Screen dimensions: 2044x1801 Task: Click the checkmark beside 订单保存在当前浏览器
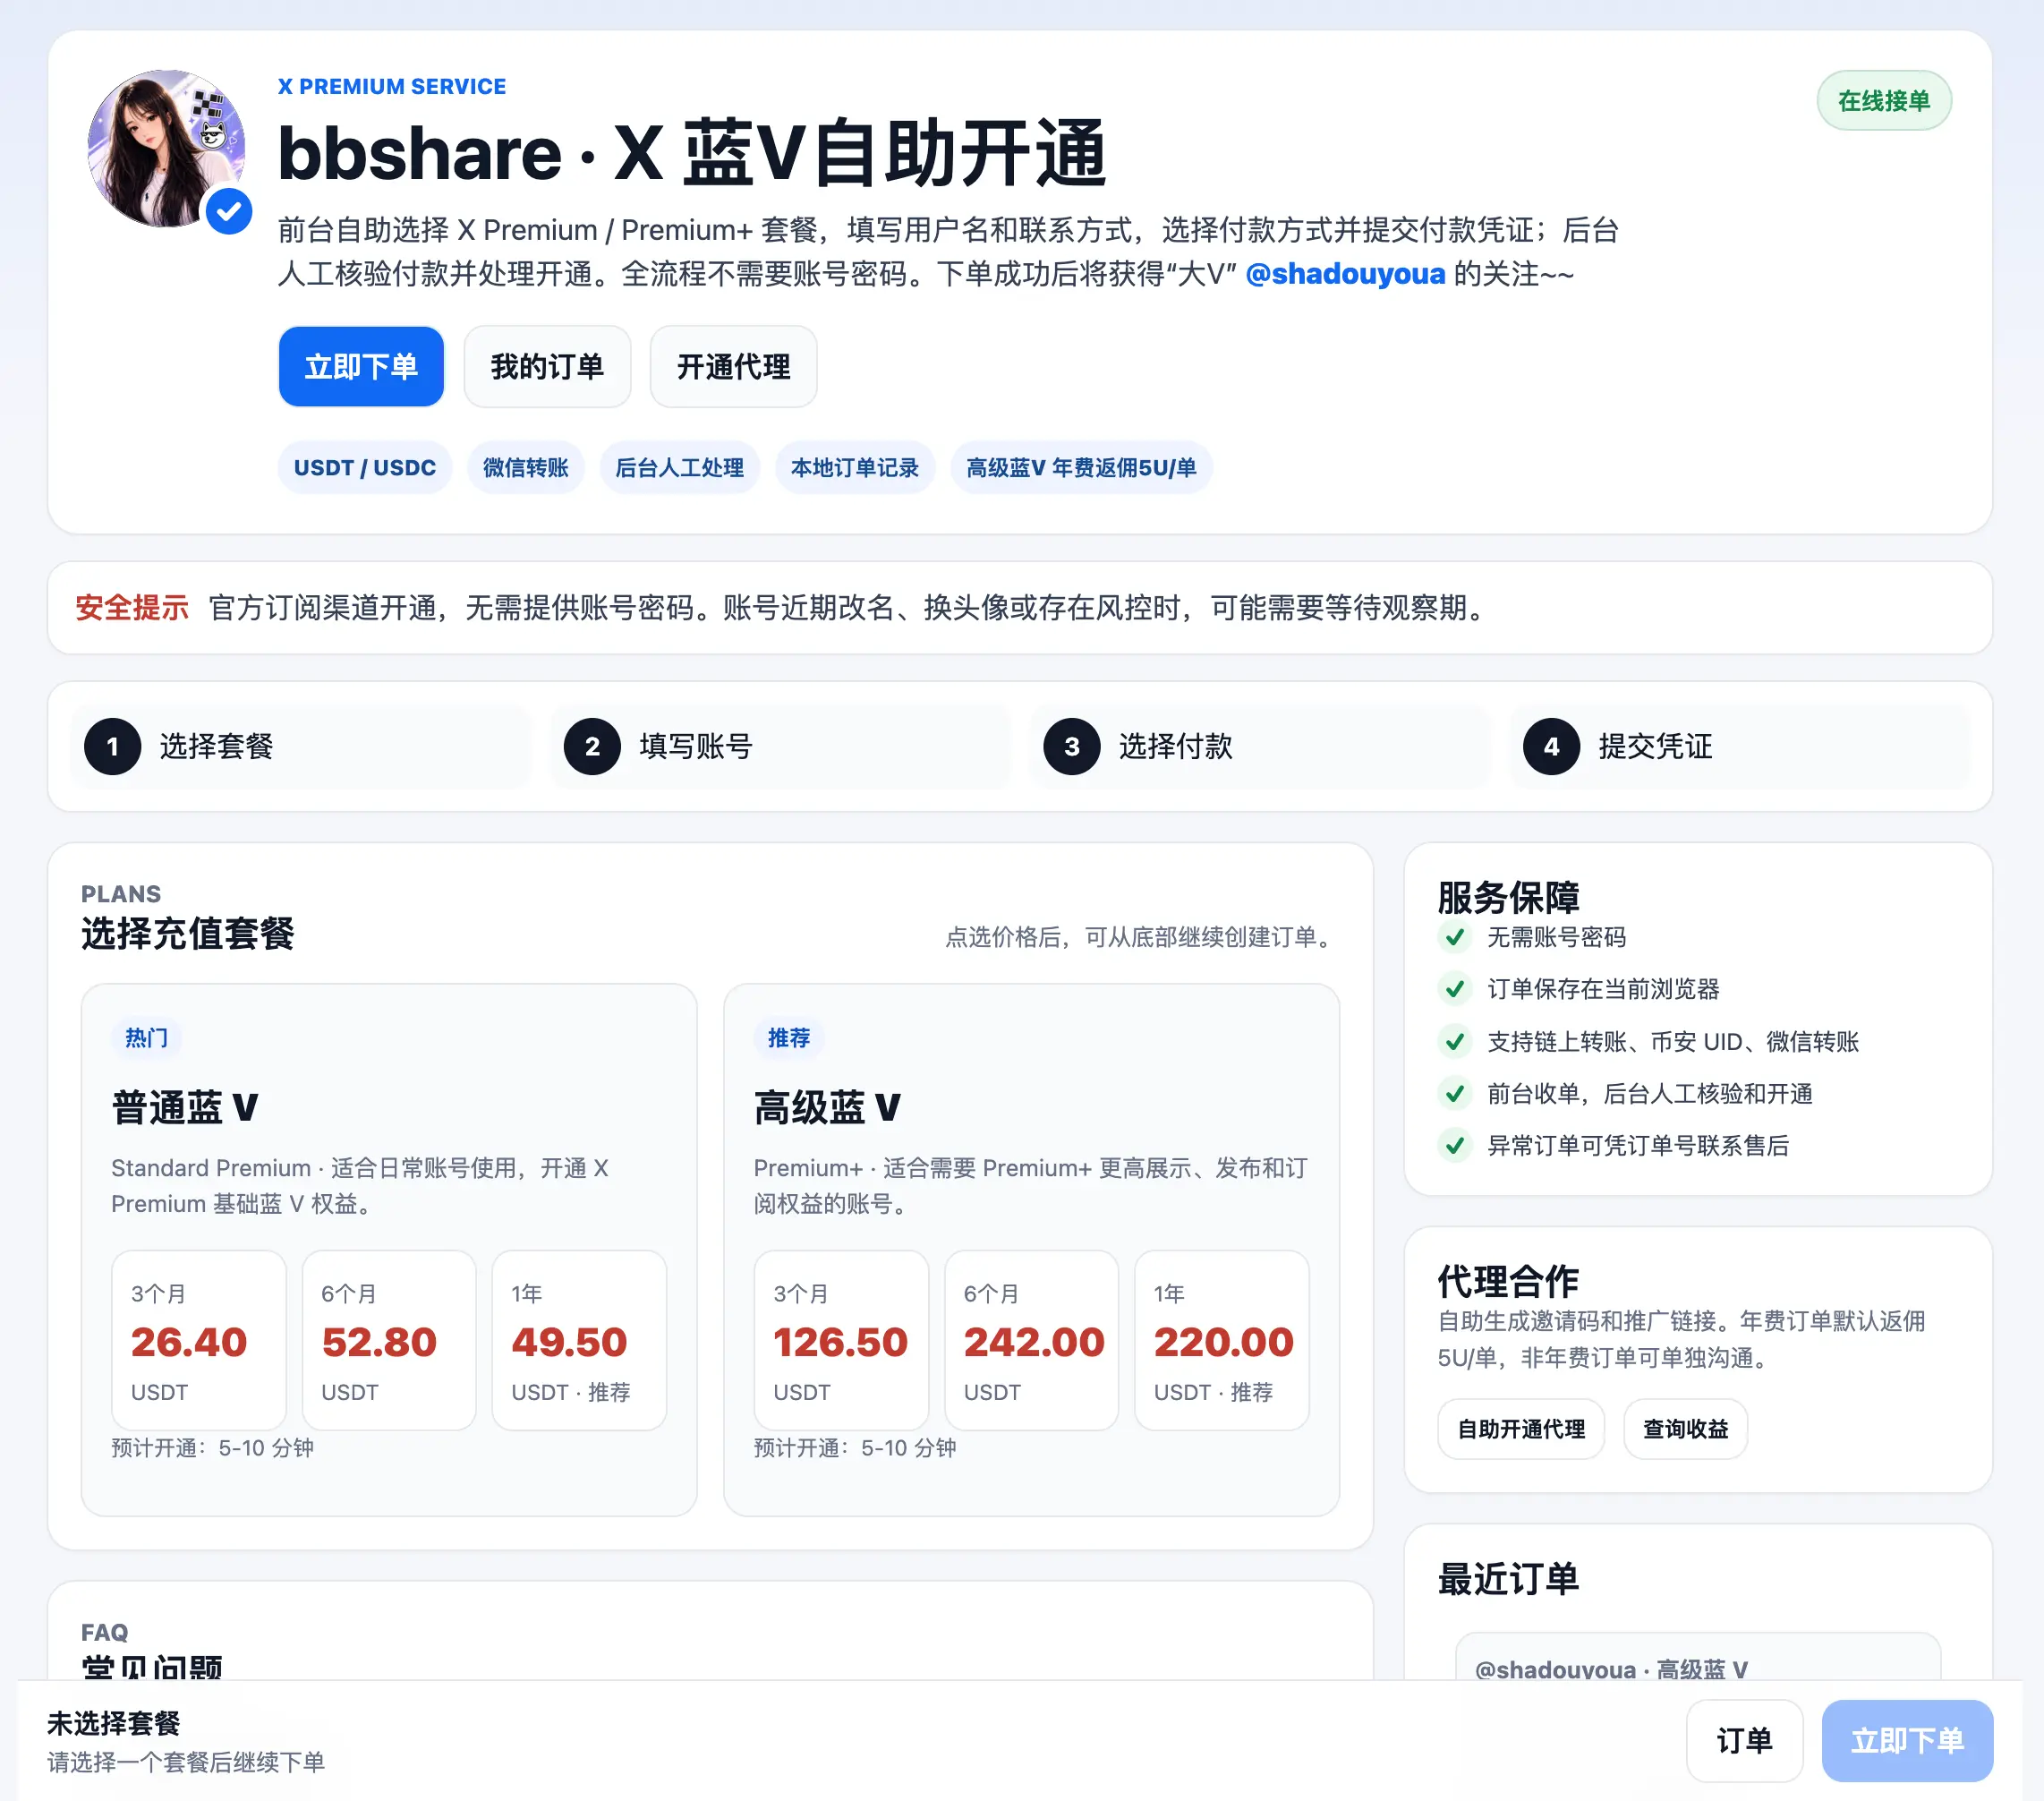tap(1455, 989)
